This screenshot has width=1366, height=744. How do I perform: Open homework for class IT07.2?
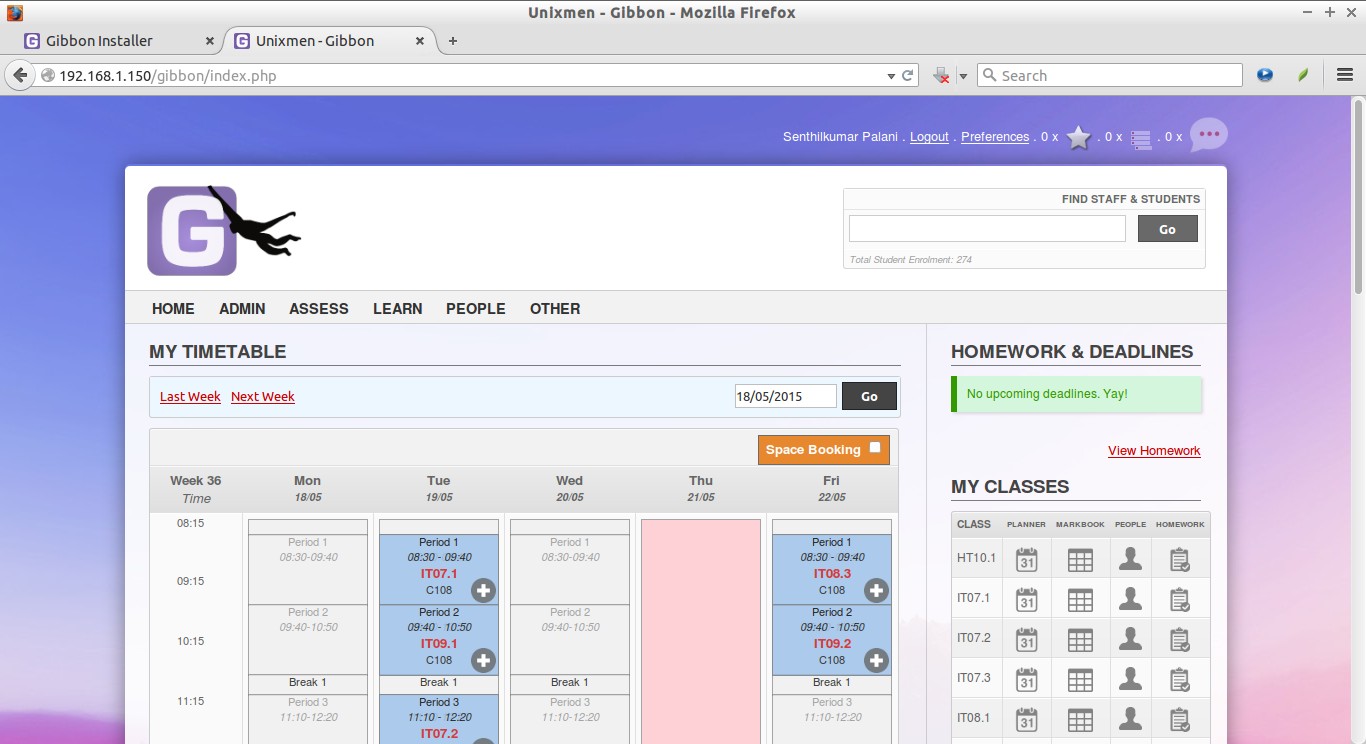[1180, 639]
